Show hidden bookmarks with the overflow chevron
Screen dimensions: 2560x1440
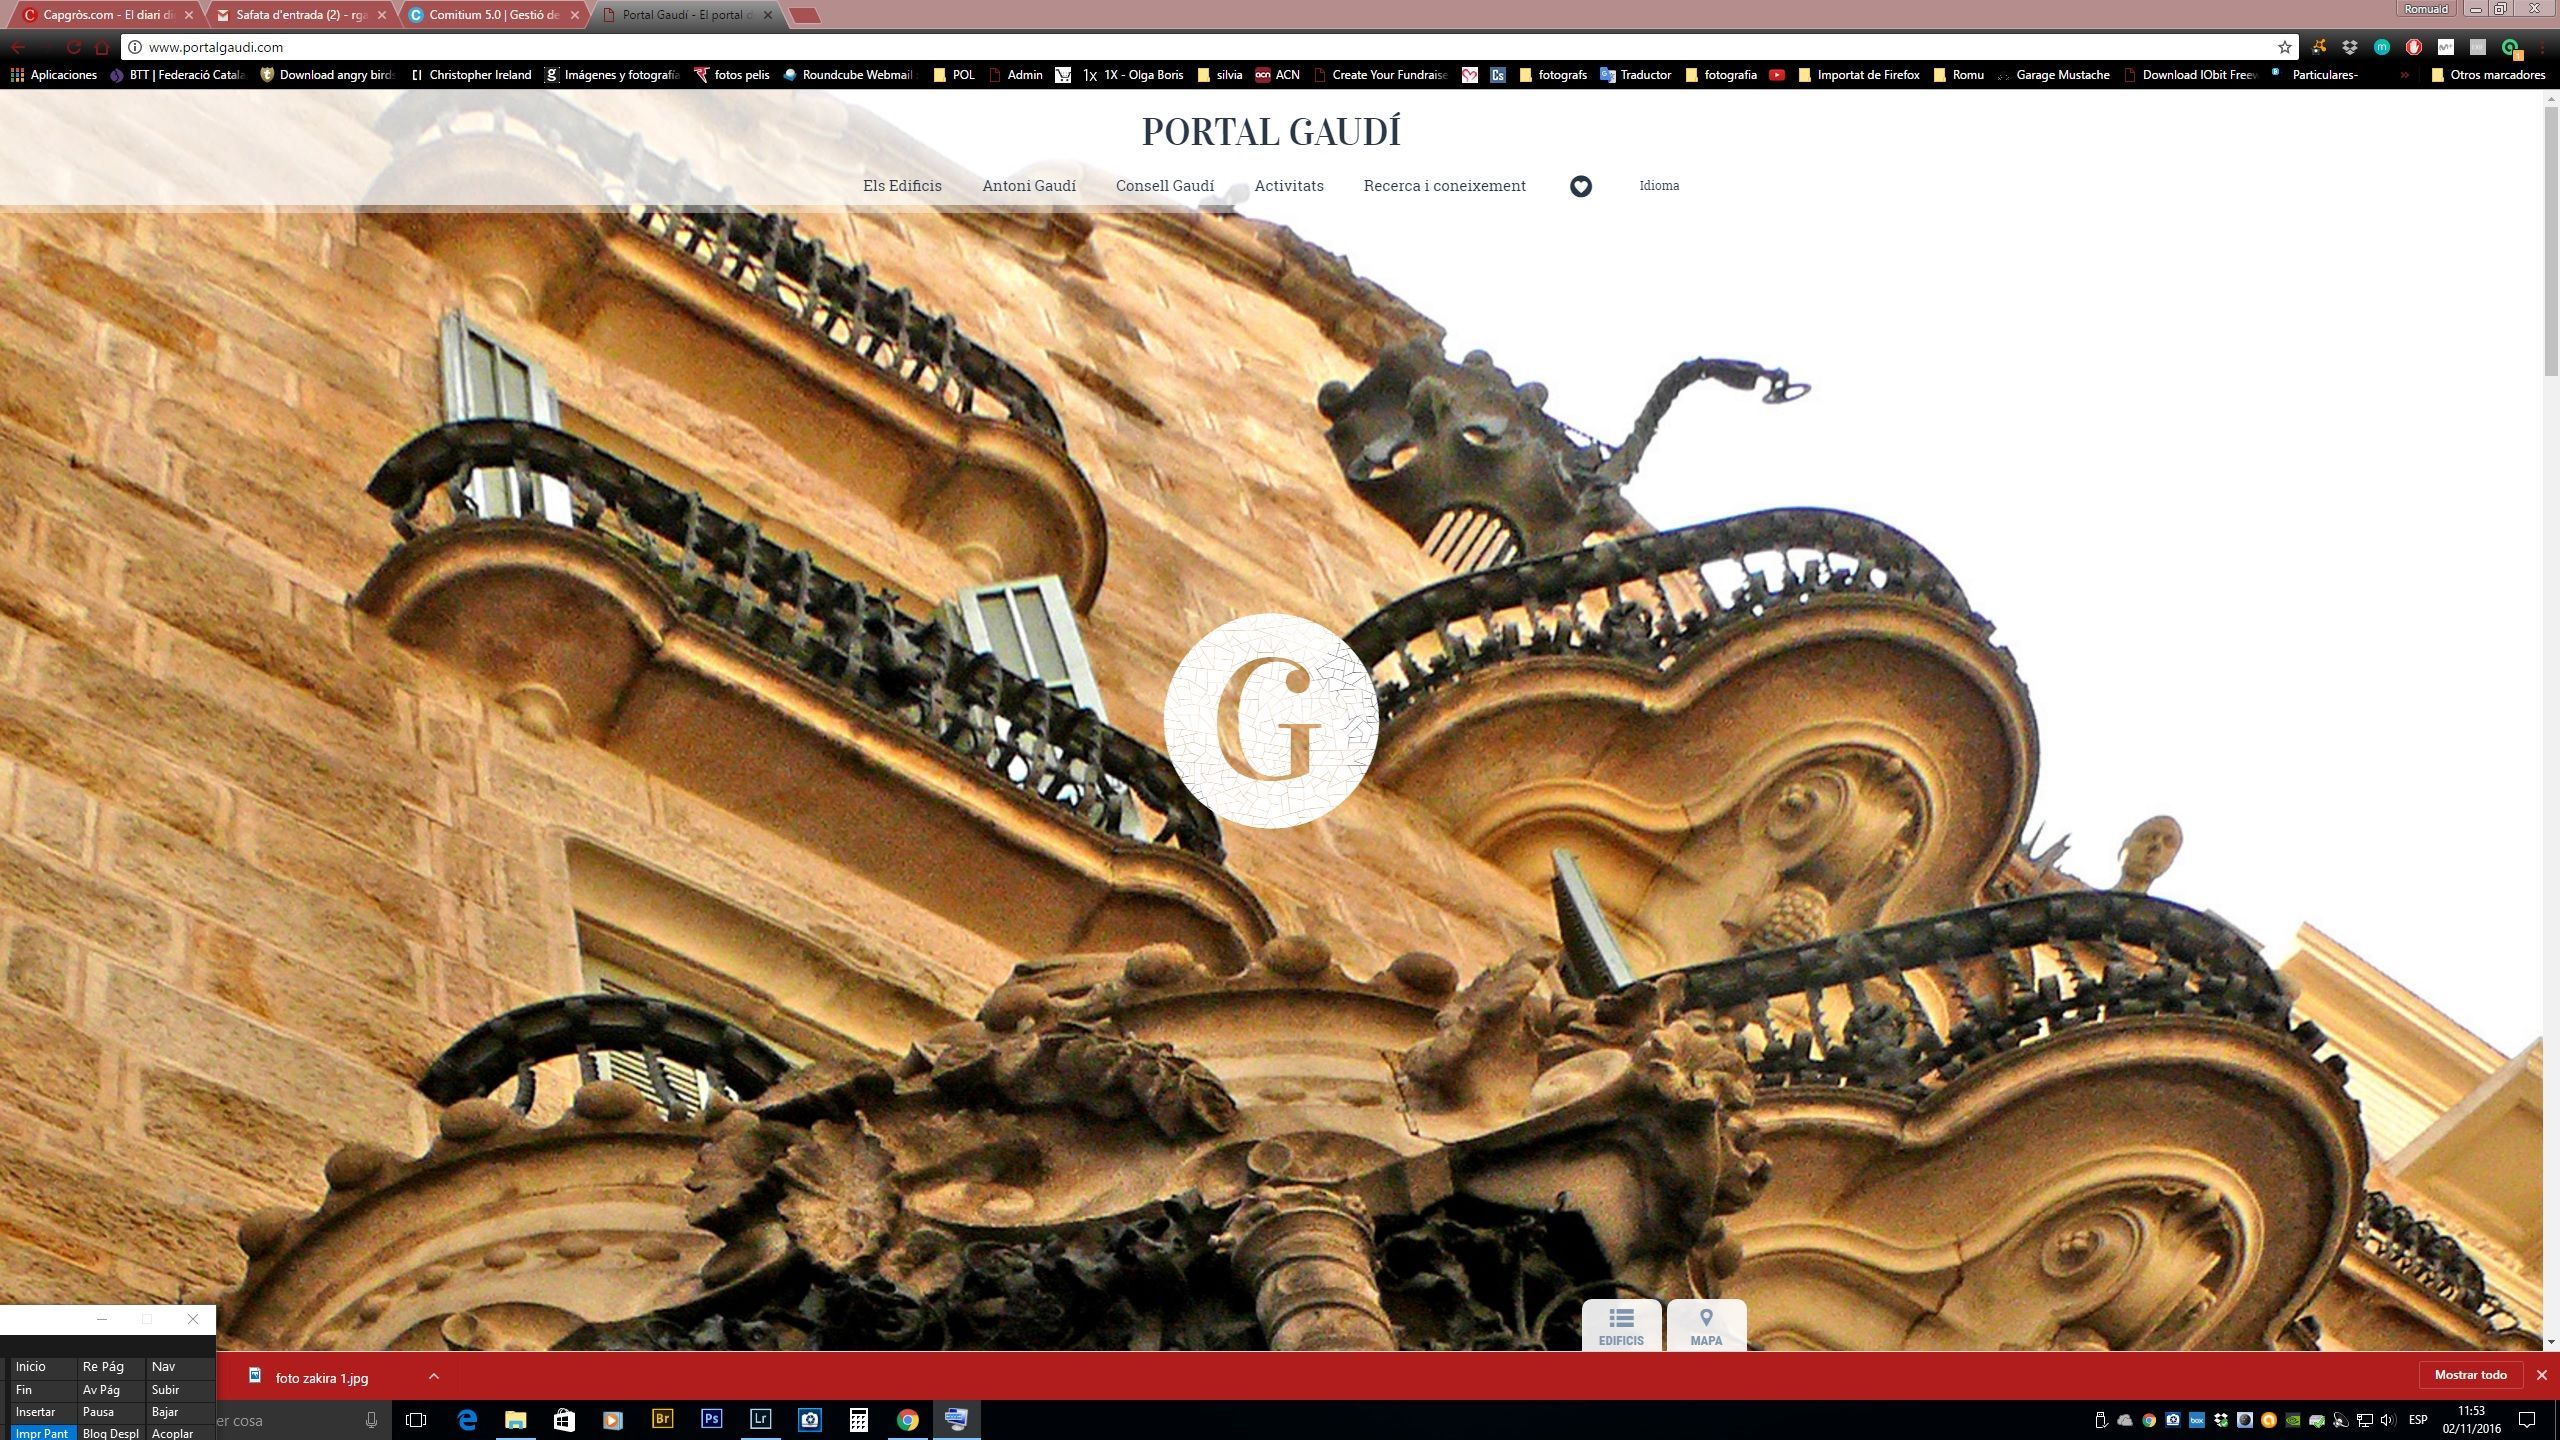pyautogui.click(x=2404, y=75)
